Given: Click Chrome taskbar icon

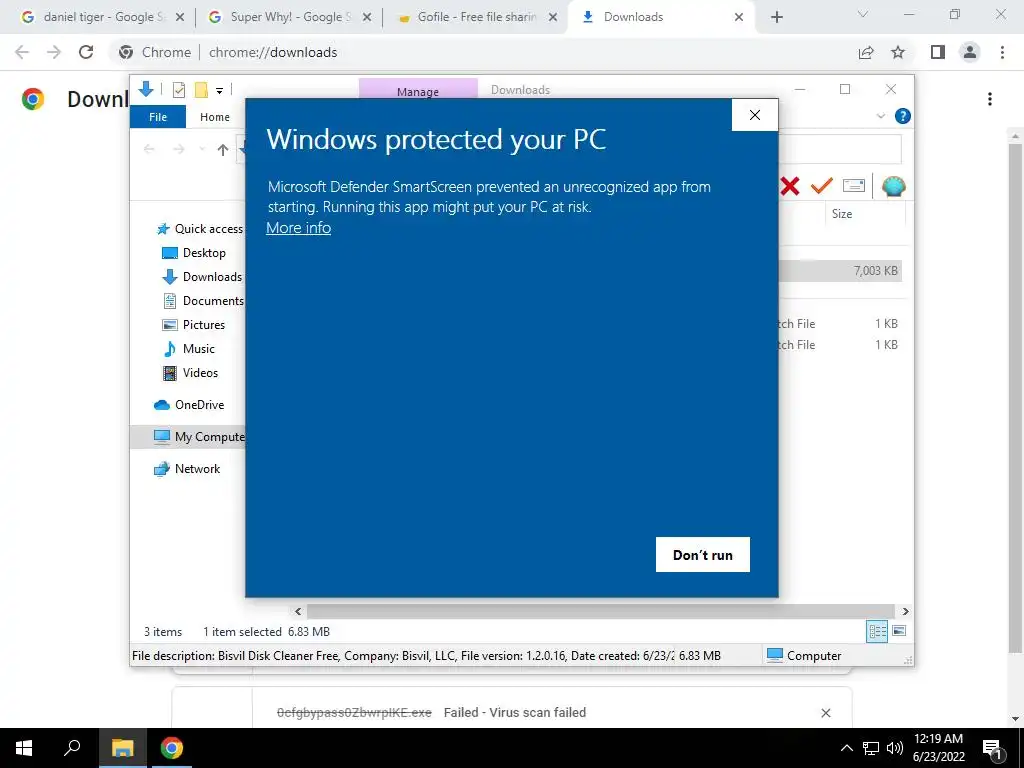Looking at the screenshot, I should pyautogui.click(x=172, y=748).
